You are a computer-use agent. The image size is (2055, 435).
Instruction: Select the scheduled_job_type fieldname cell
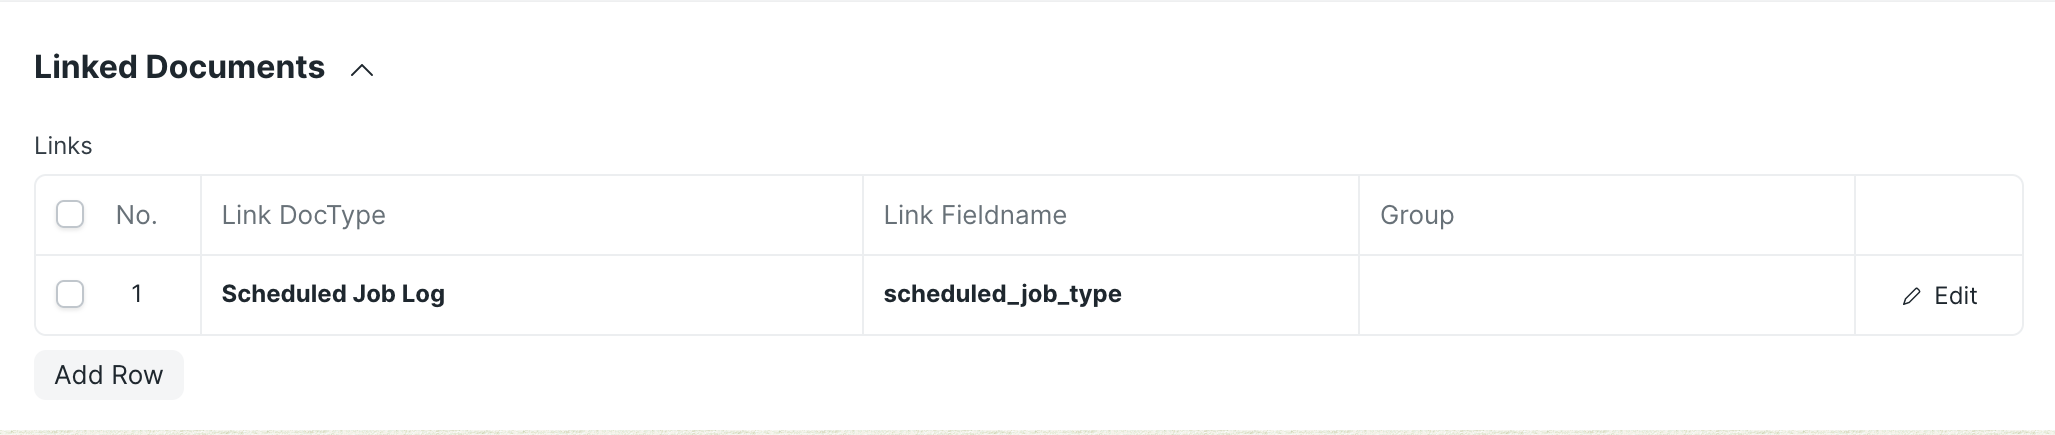click(1002, 294)
